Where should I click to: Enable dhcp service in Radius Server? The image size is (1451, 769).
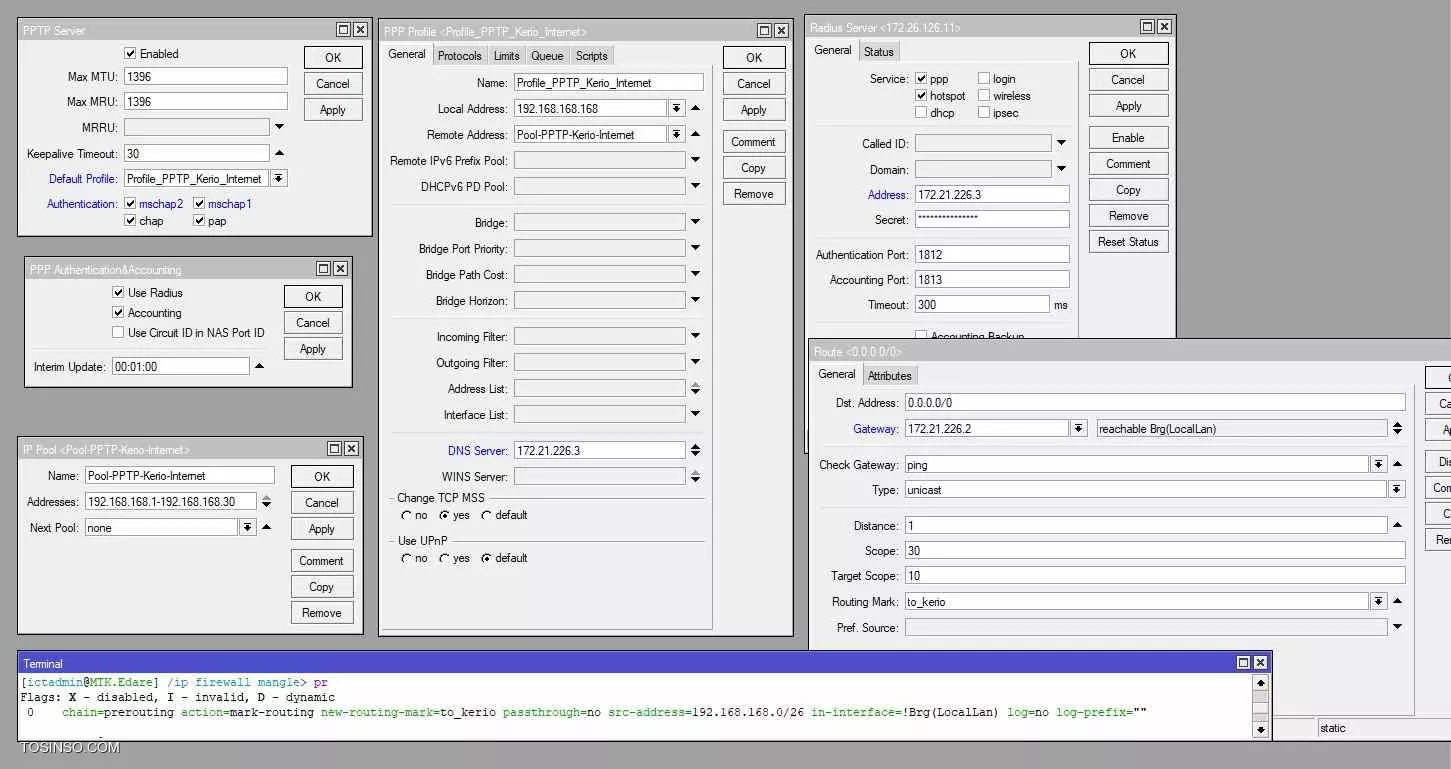(921, 113)
